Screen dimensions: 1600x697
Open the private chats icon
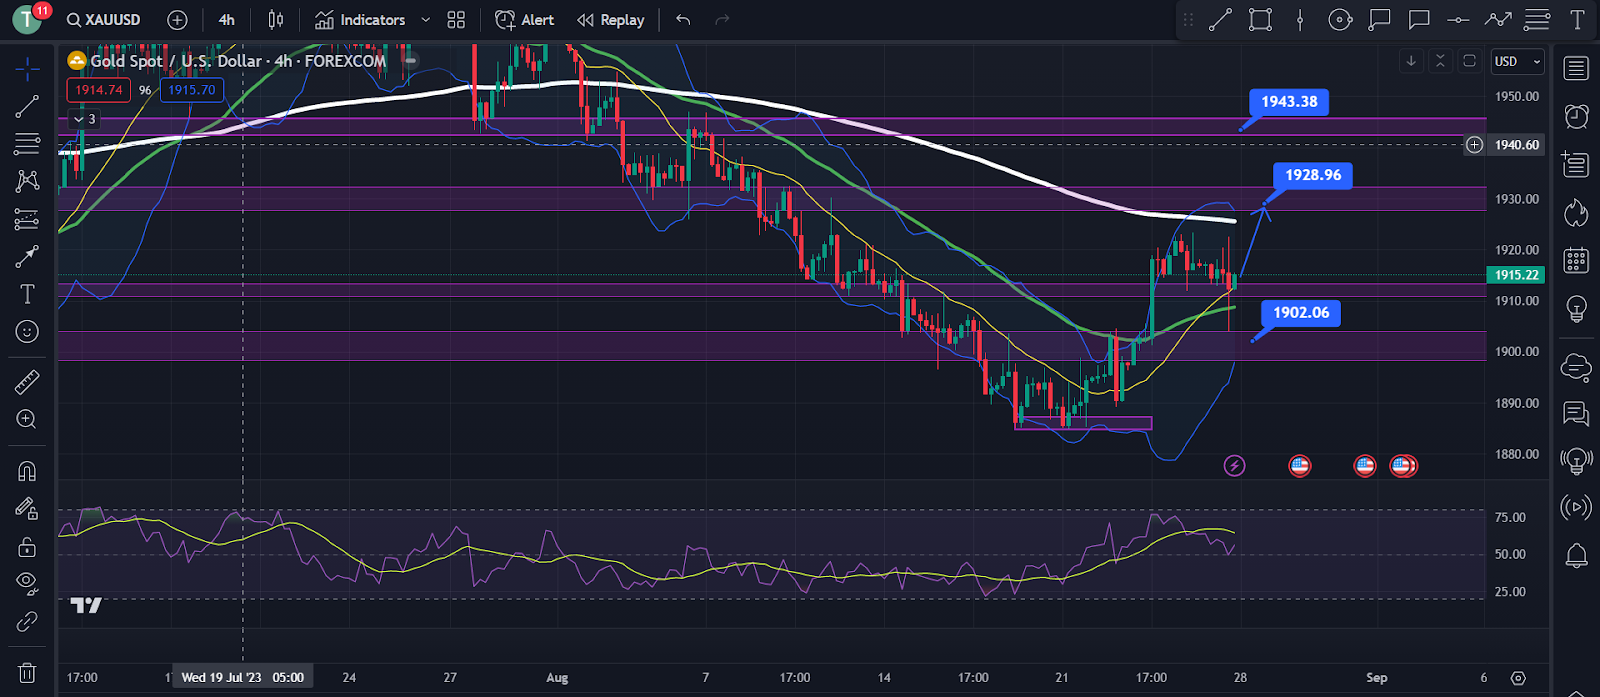point(1576,412)
